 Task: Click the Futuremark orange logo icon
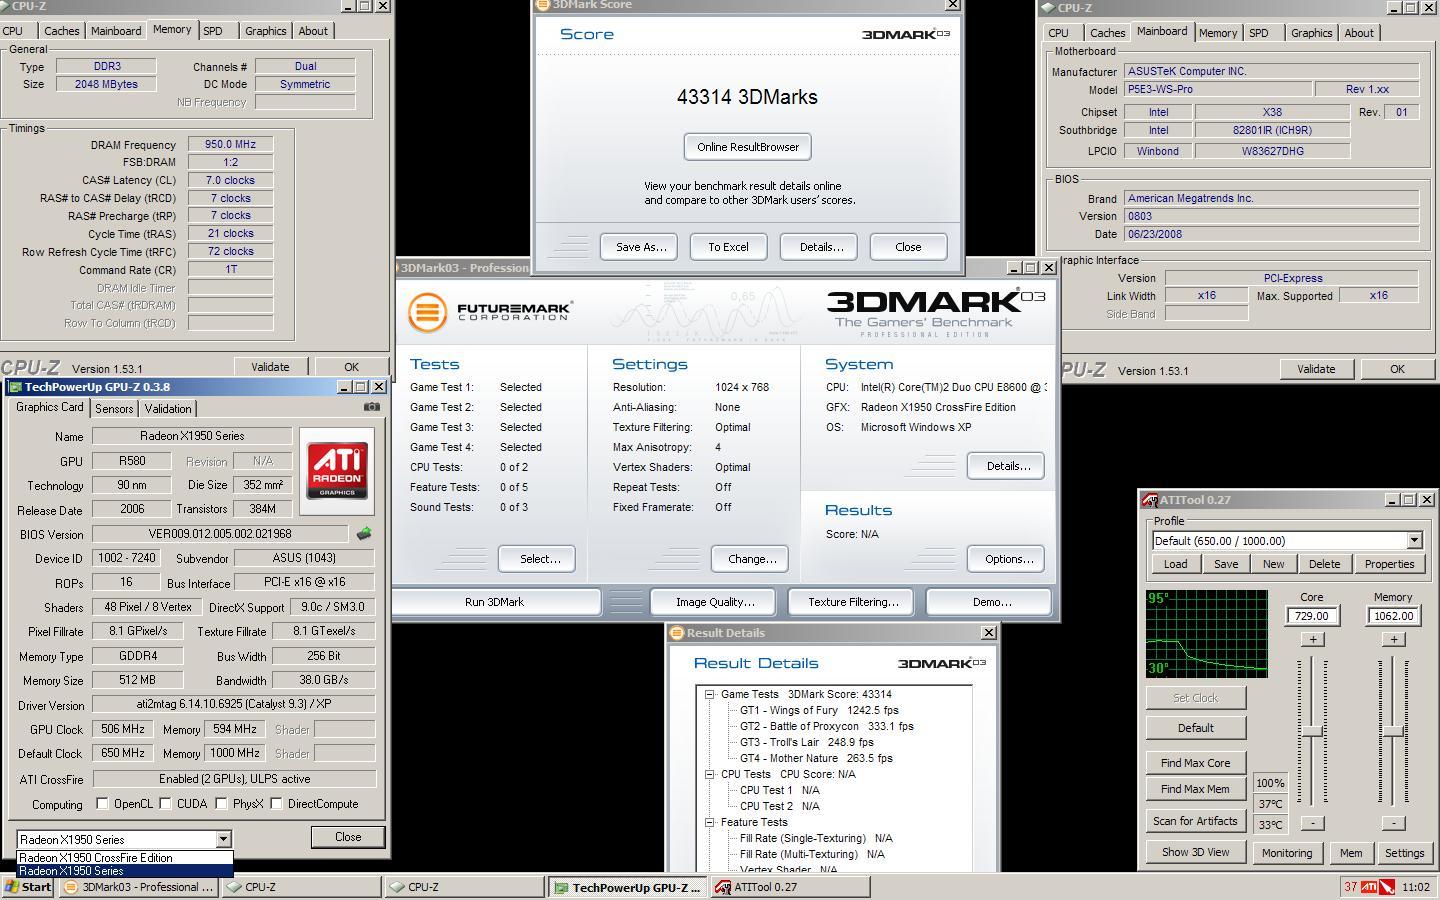427,312
